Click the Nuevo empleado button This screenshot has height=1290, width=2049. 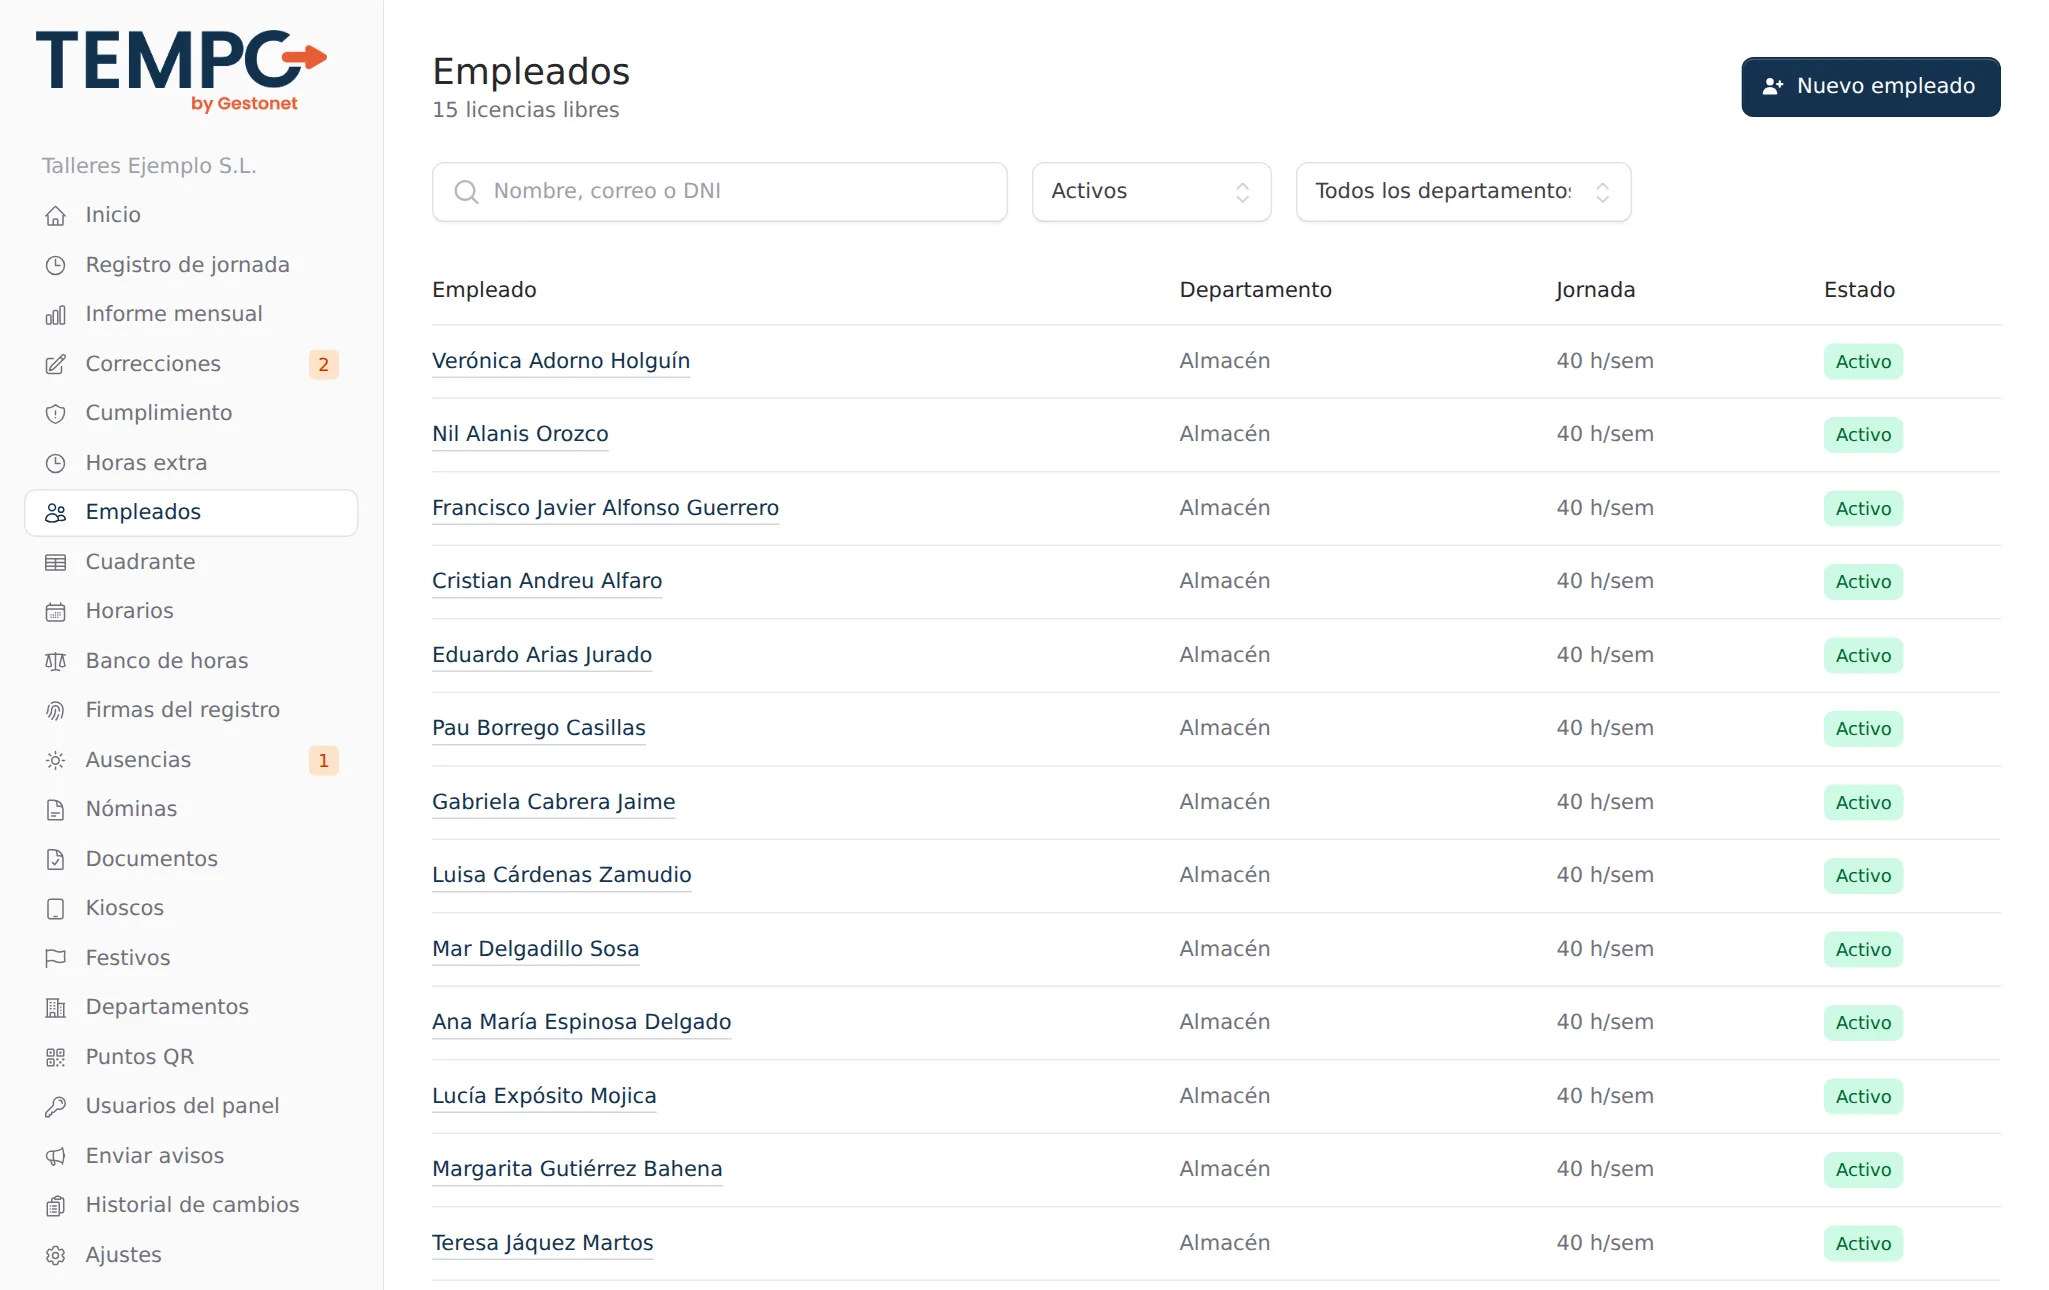(1870, 87)
